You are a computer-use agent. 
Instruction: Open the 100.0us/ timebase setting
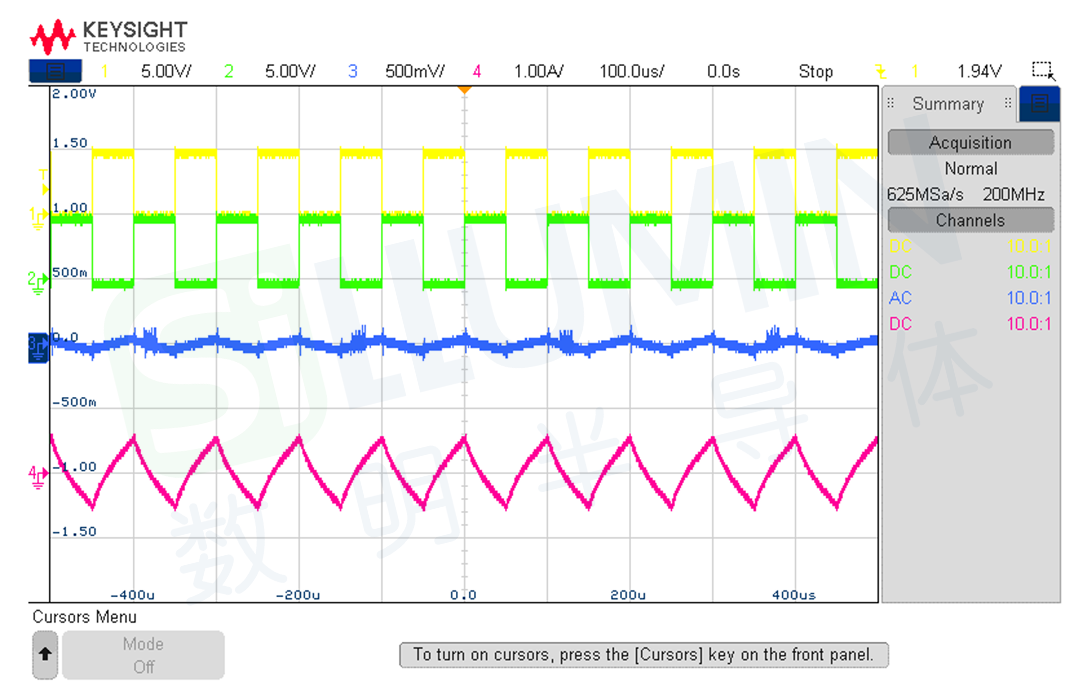pyautogui.click(x=632, y=71)
